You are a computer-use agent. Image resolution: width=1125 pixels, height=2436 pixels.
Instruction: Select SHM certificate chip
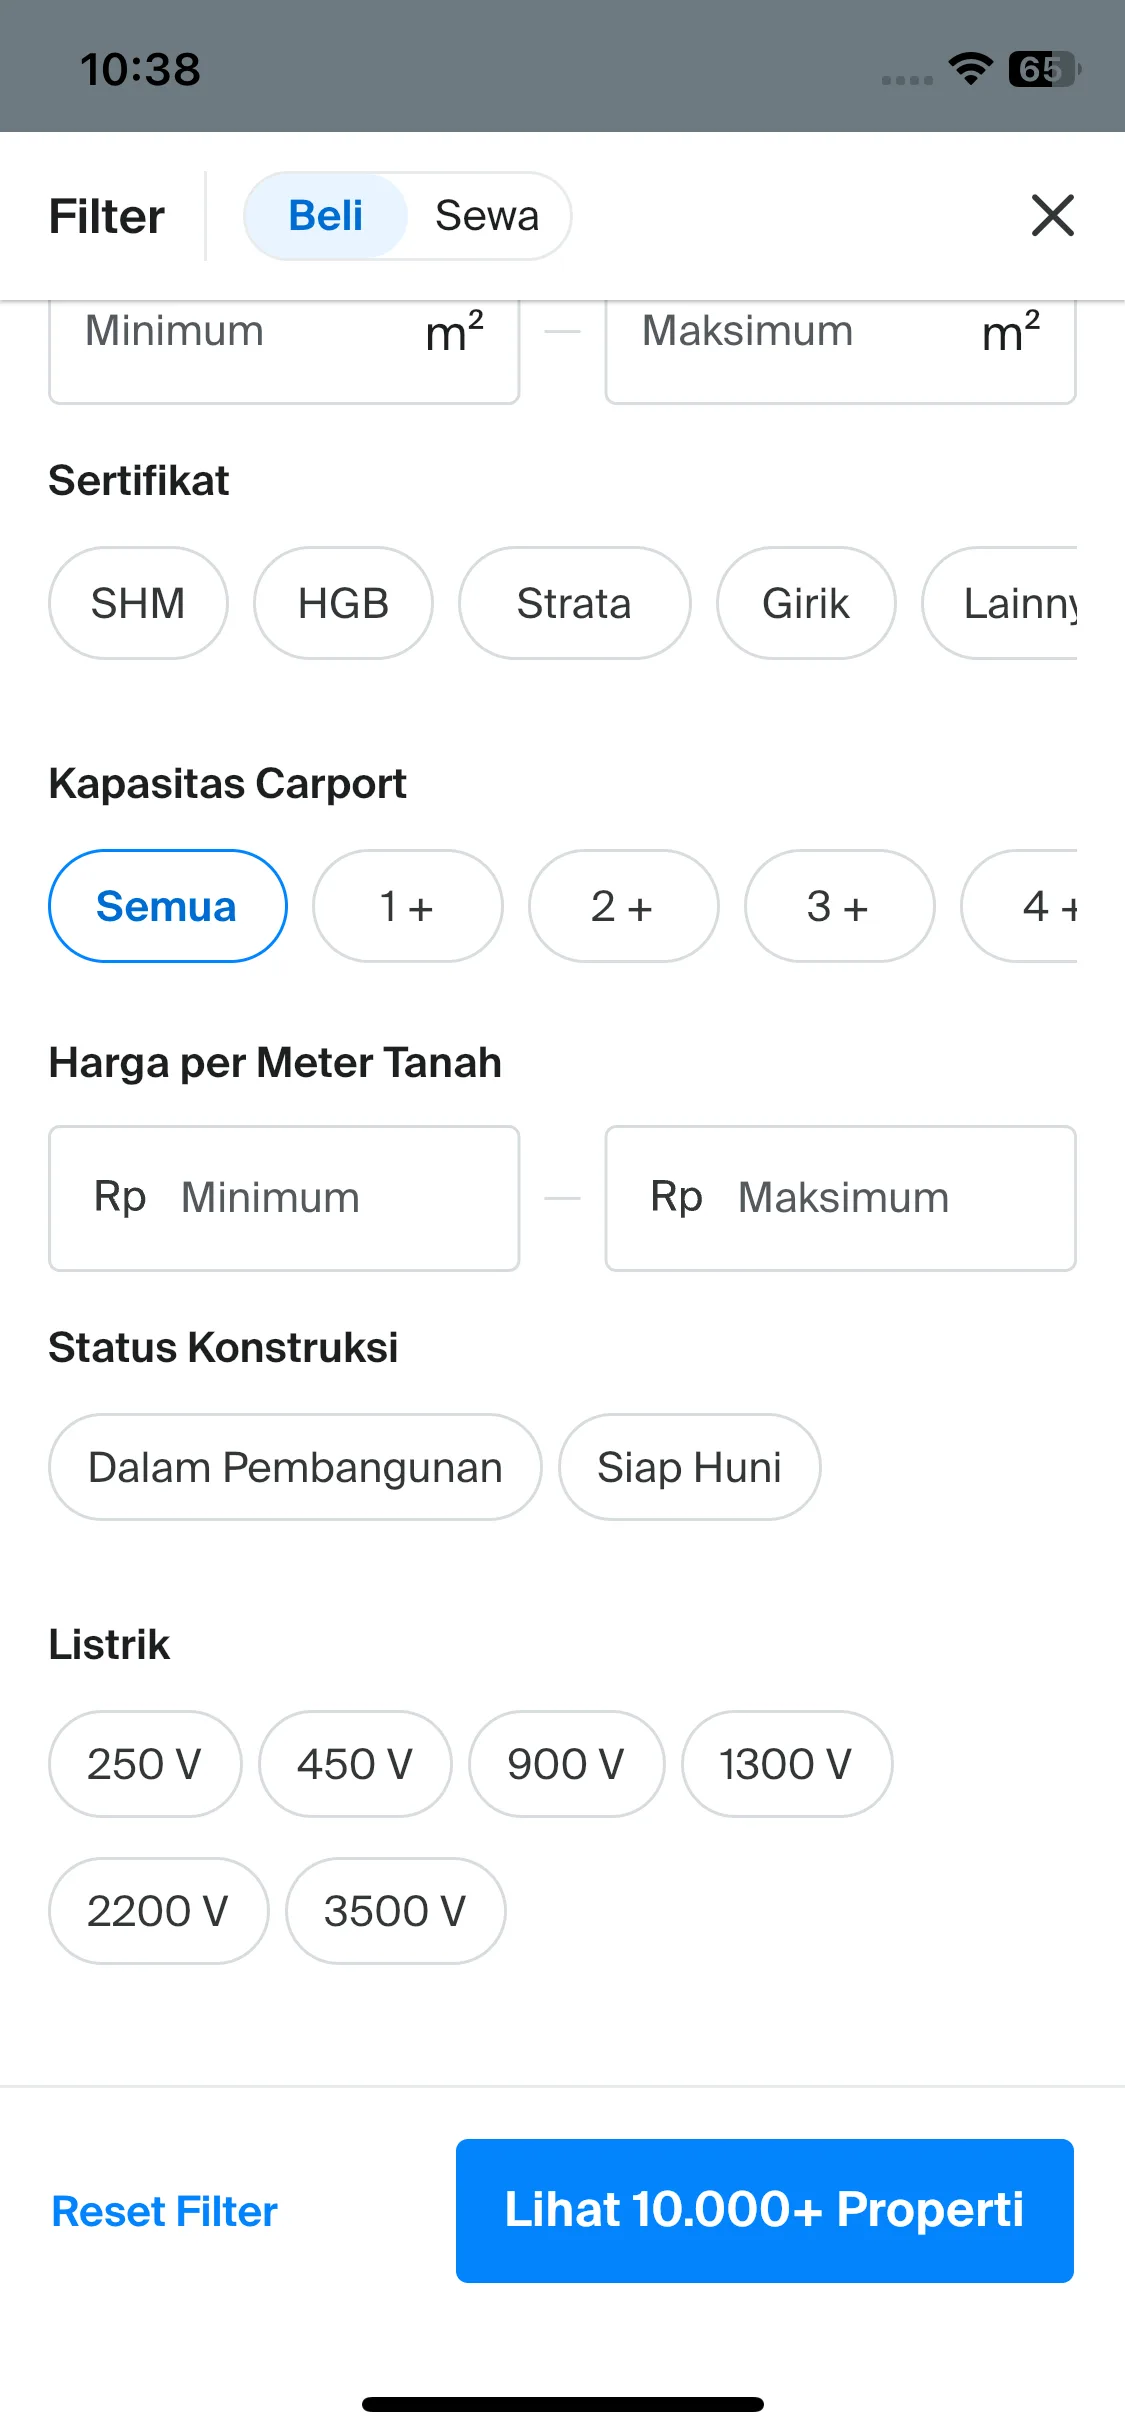point(138,603)
